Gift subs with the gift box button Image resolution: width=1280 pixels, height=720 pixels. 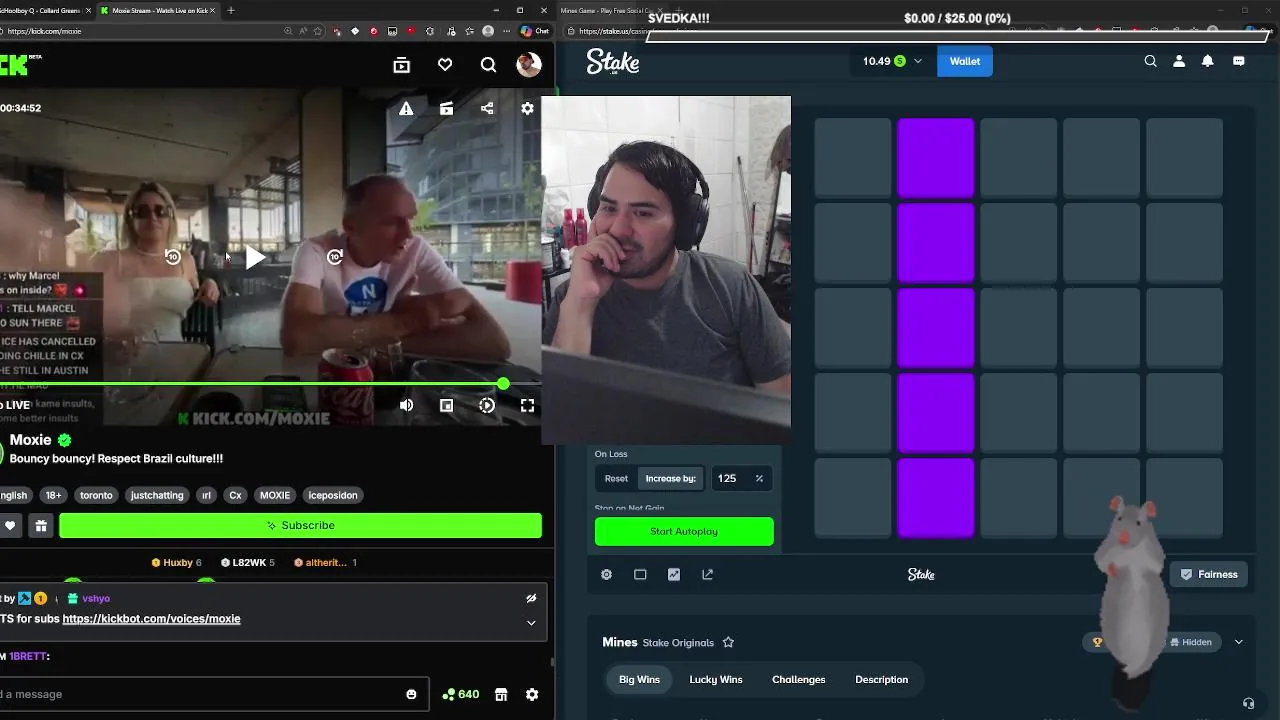tap(41, 525)
